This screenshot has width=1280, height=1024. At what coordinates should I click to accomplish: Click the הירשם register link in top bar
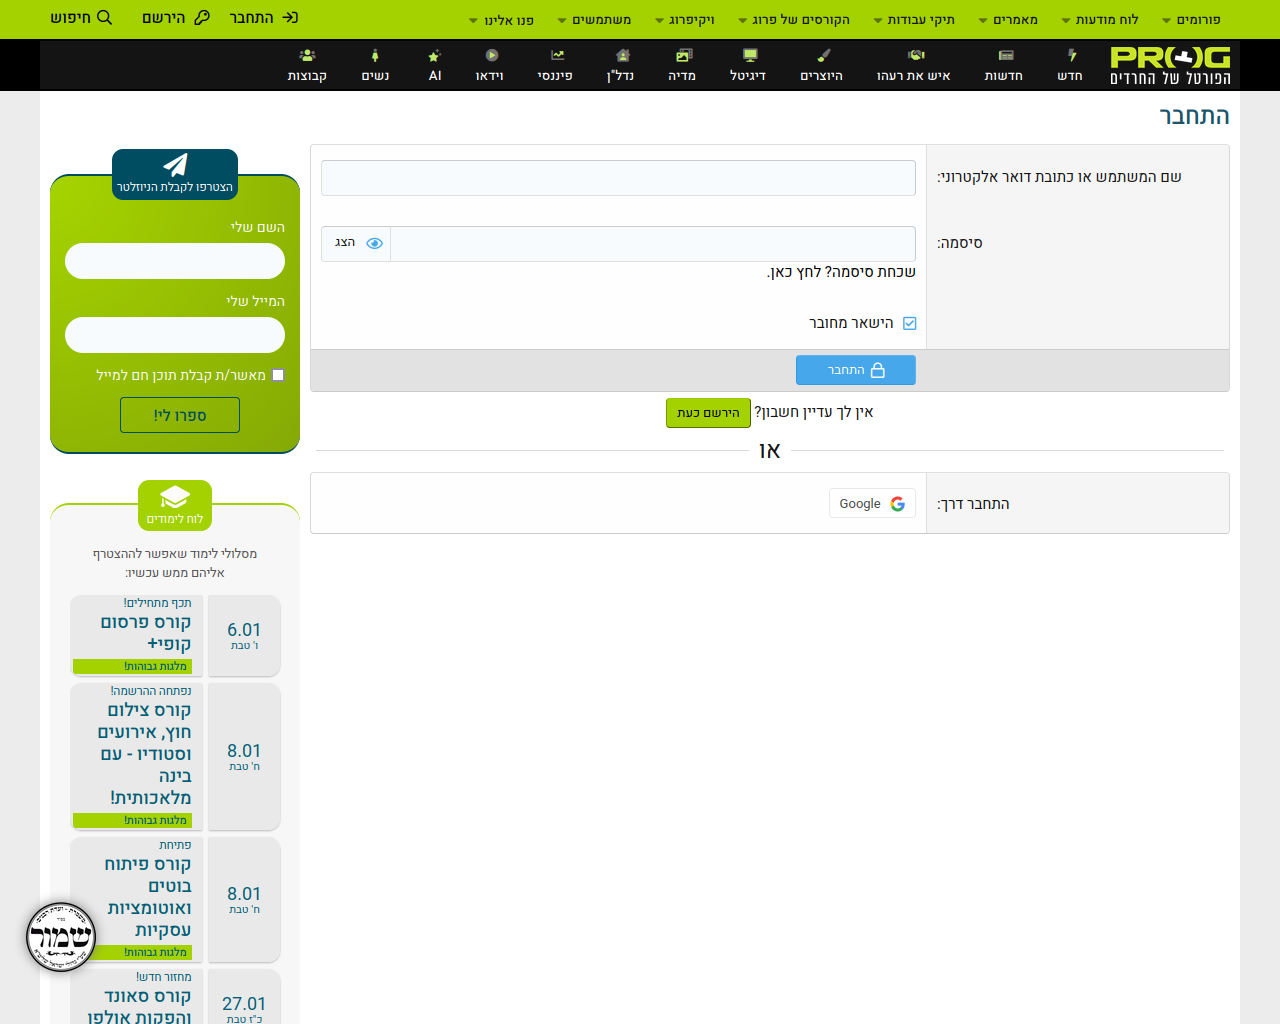point(176,18)
